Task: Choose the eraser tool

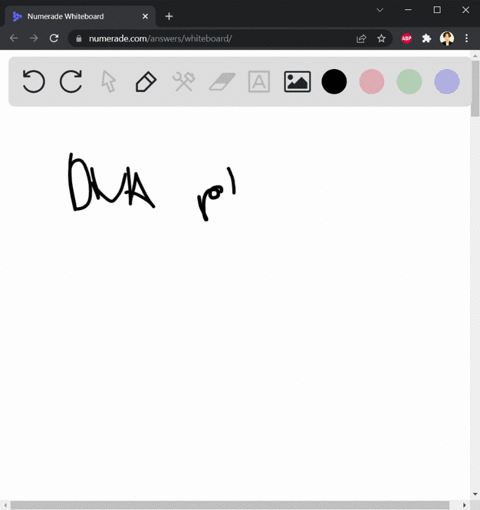Action: click(222, 82)
